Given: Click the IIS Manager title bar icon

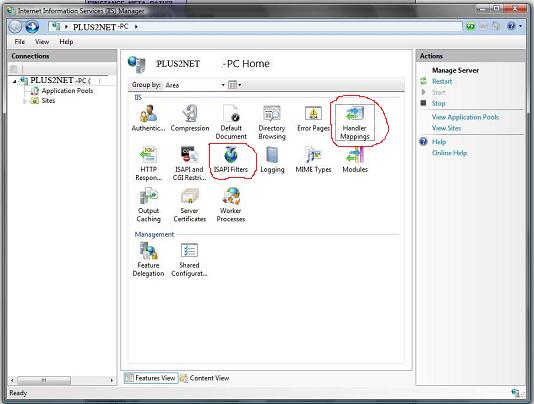Looking at the screenshot, I should (11, 11).
